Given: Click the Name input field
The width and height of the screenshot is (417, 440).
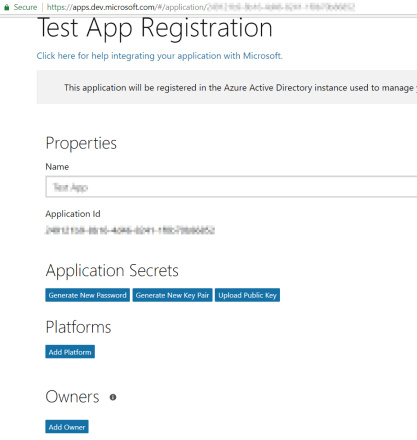Looking at the screenshot, I should click(x=231, y=187).
